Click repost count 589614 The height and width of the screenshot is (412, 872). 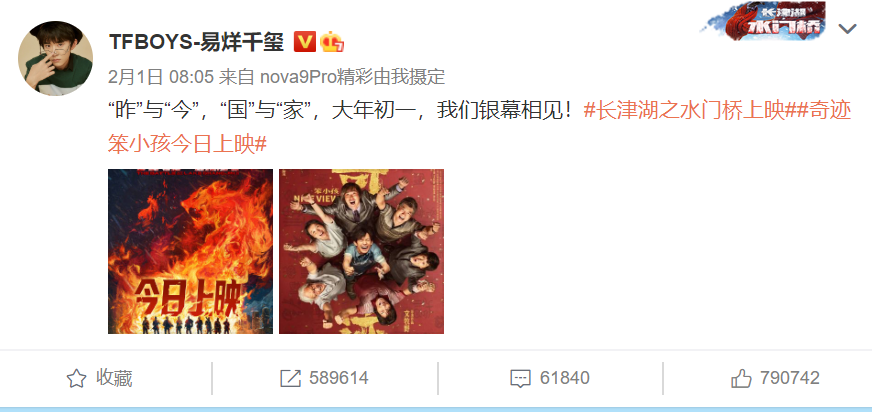pyautogui.click(x=339, y=379)
